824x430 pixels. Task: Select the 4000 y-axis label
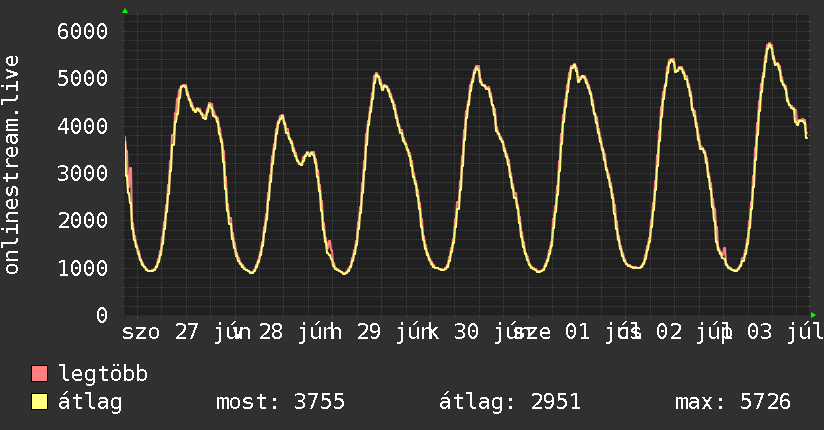83,126
